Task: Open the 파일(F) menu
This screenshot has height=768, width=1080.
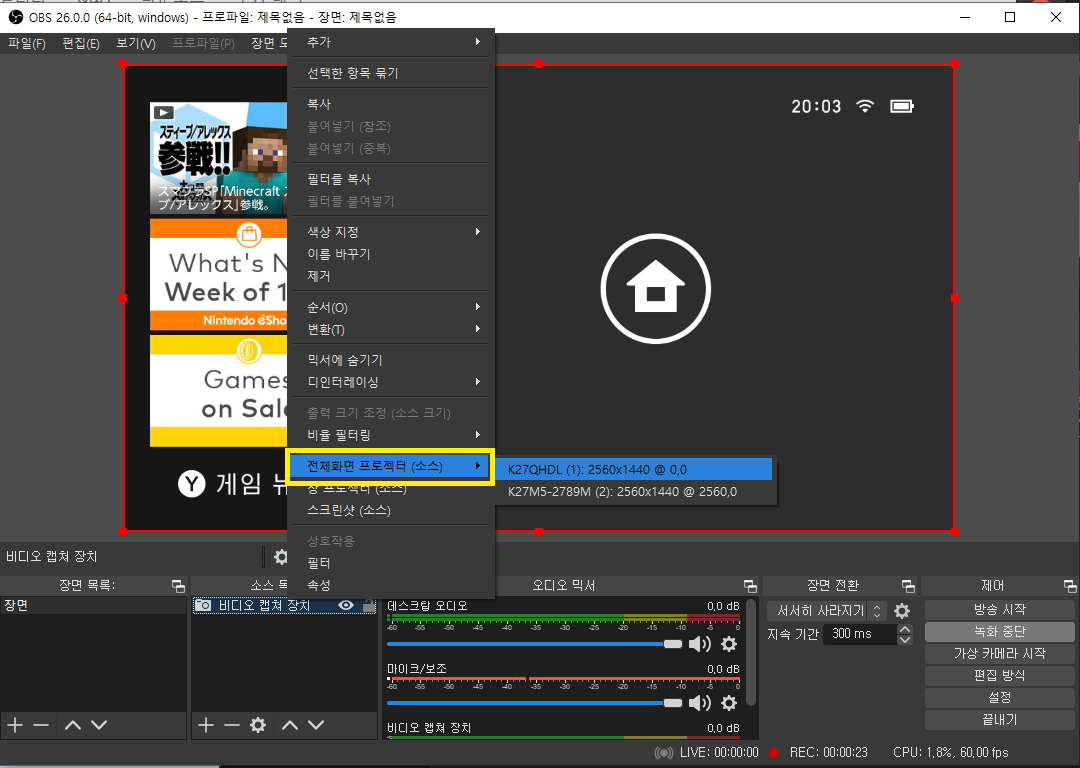Action: [x=25, y=43]
